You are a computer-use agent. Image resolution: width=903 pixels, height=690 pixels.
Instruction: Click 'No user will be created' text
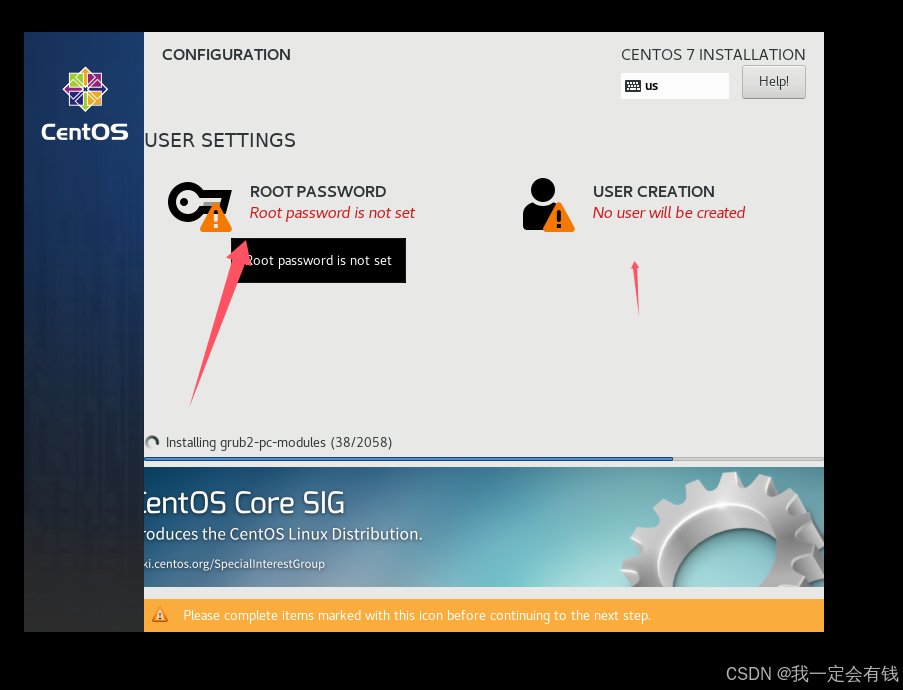tap(669, 213)
